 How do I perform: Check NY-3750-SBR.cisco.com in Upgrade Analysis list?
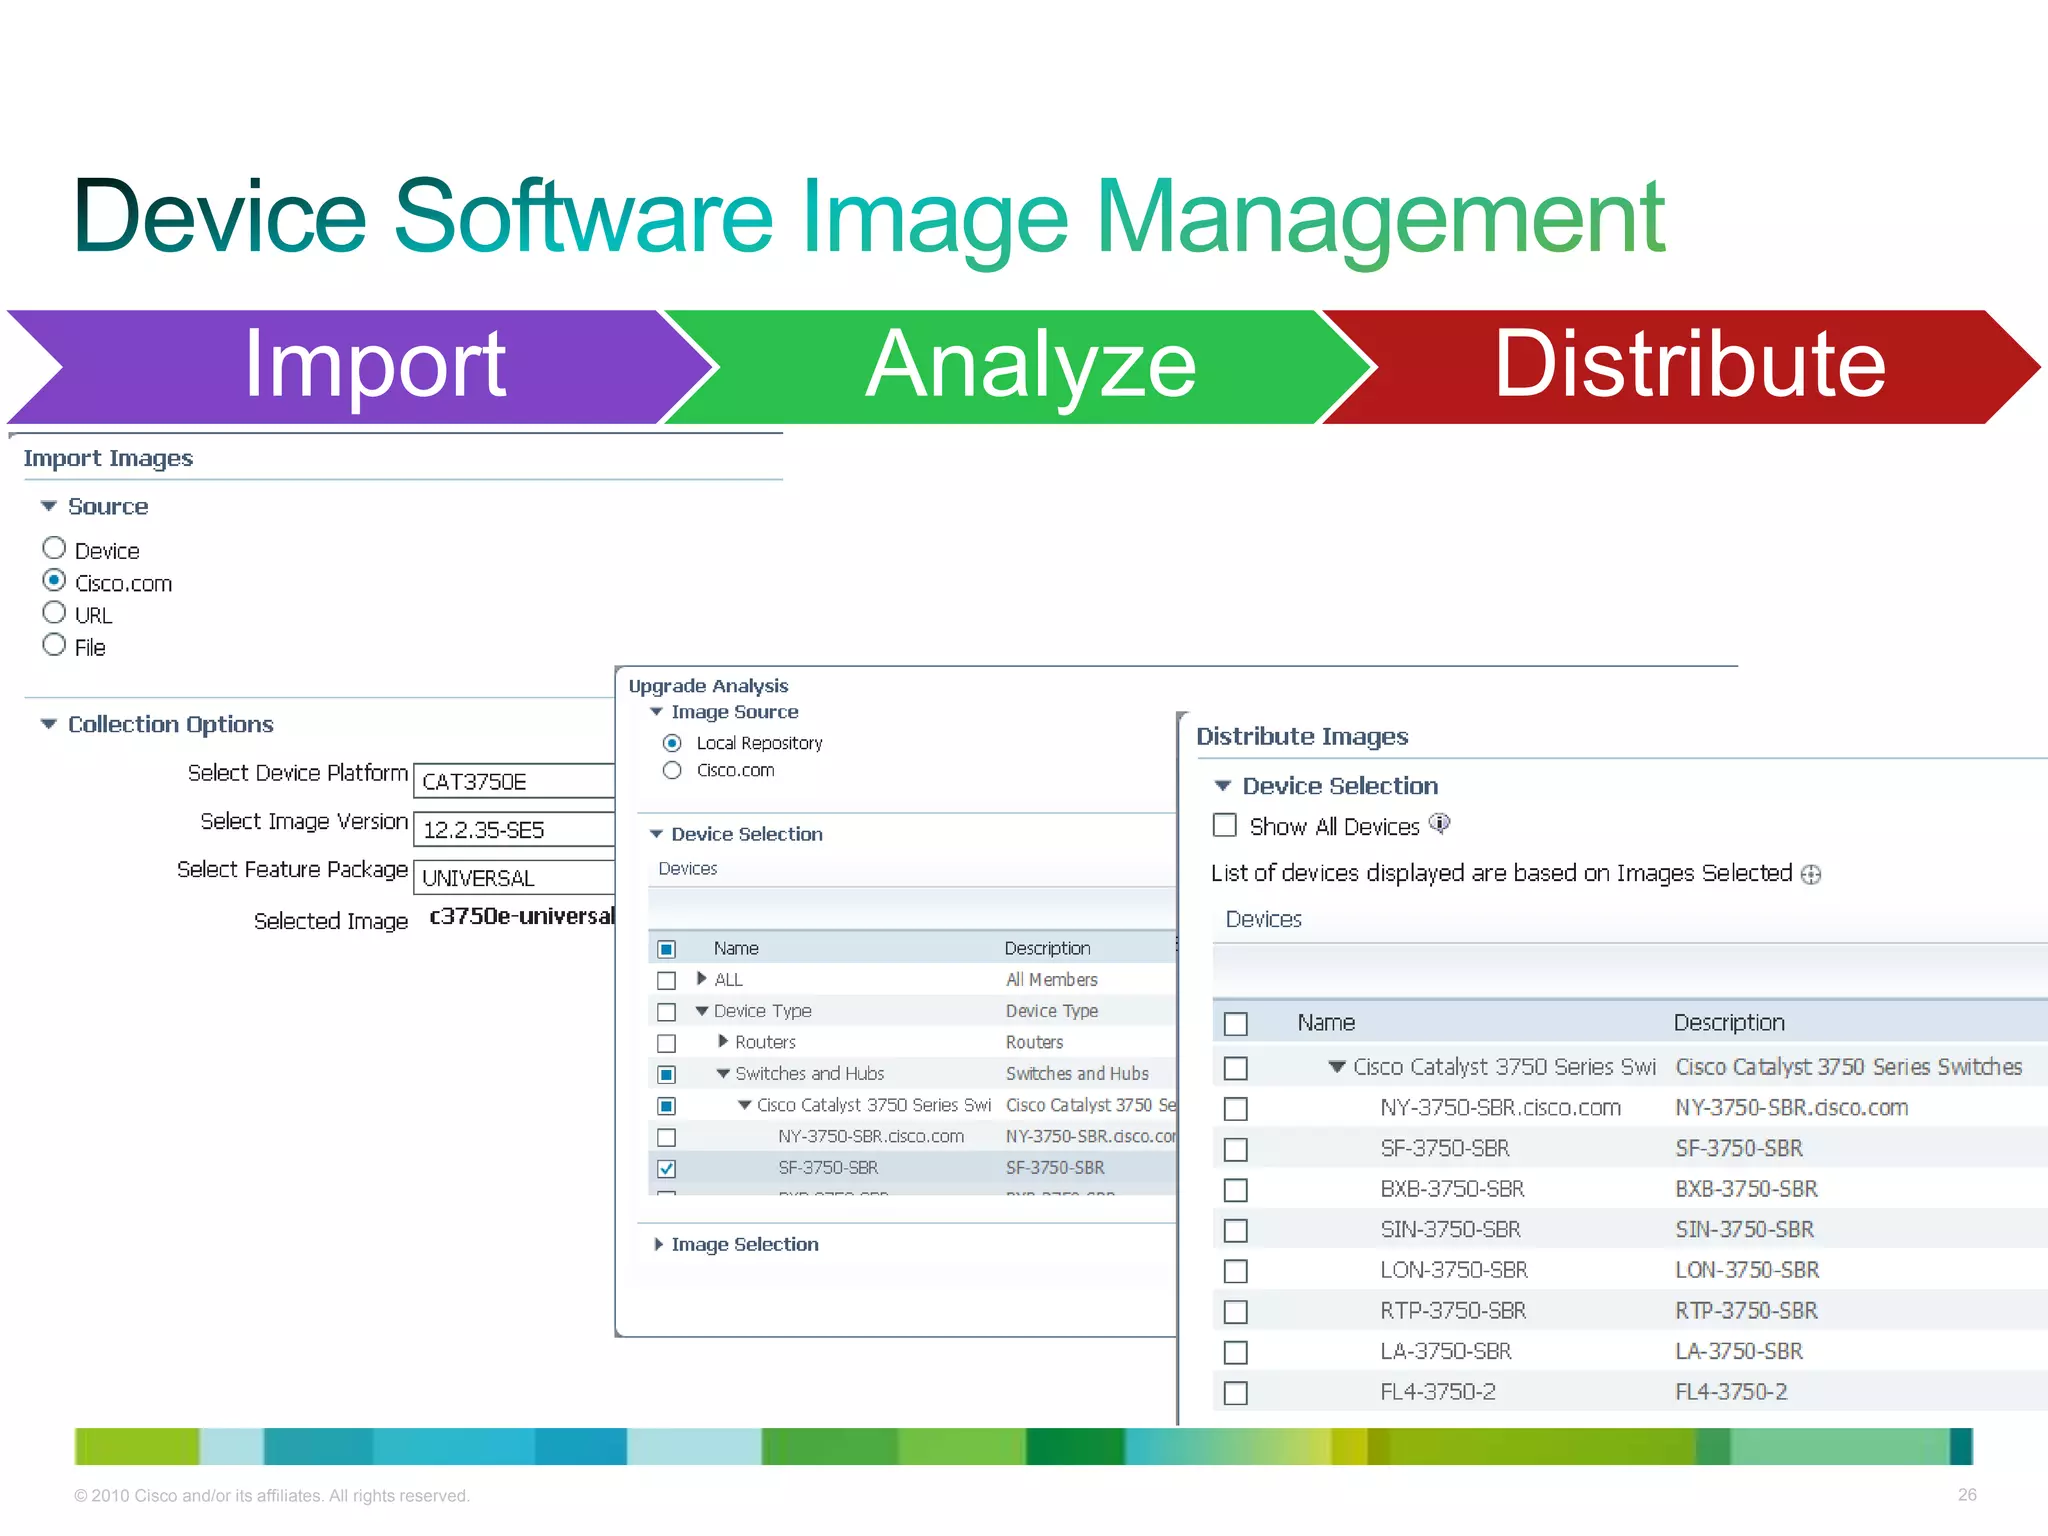tap(667, 1137)
